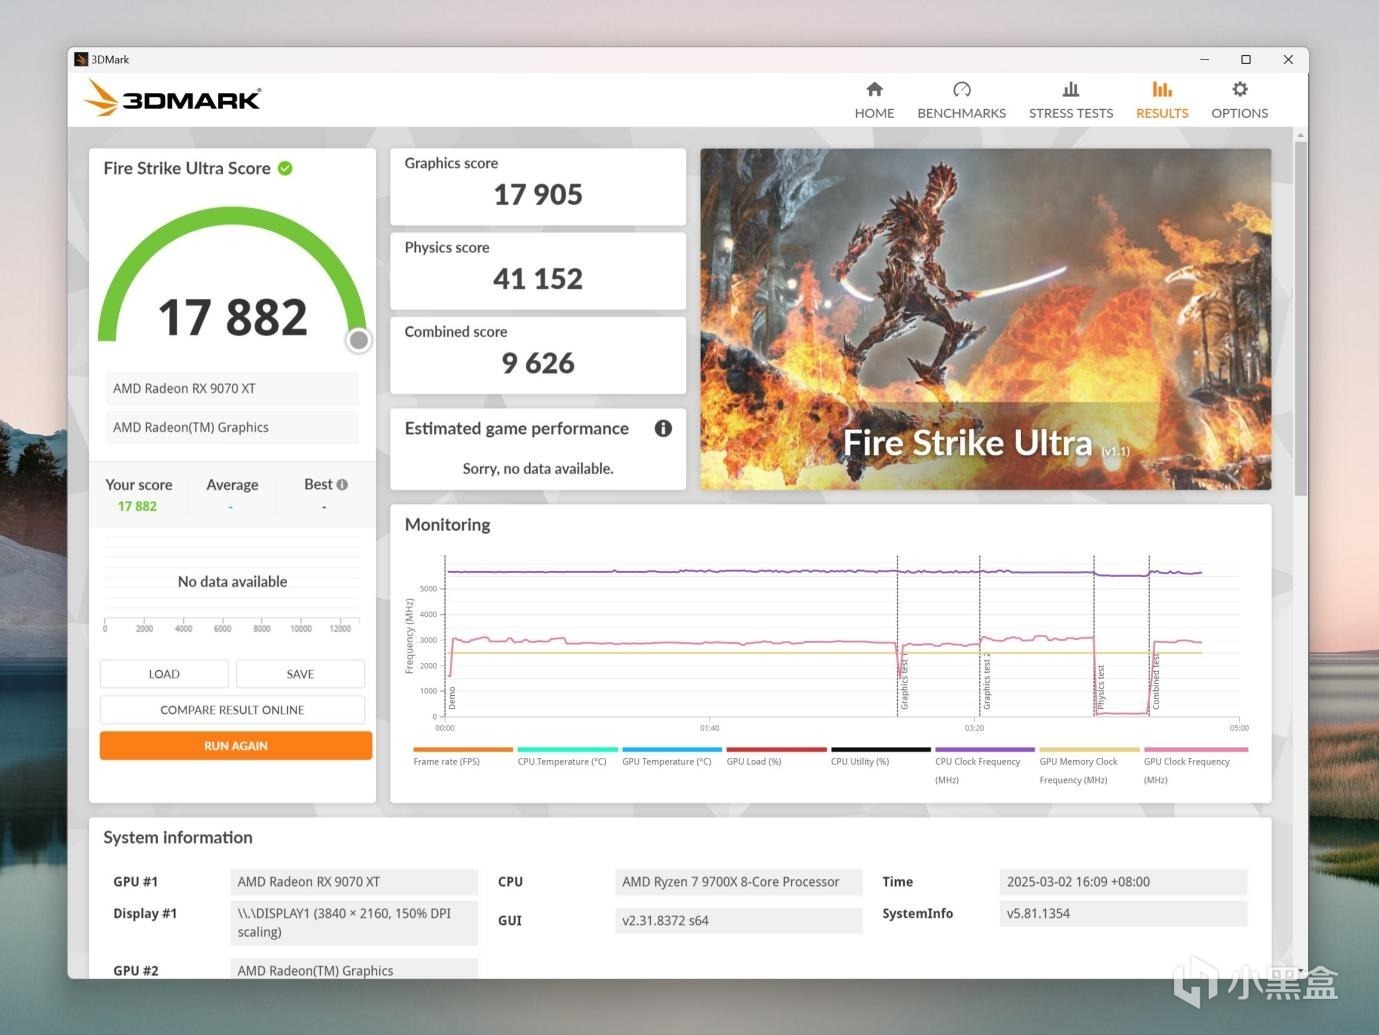
Task: Click AMD Radeon(TM) Graphics under score
Action: click(232, 427)
